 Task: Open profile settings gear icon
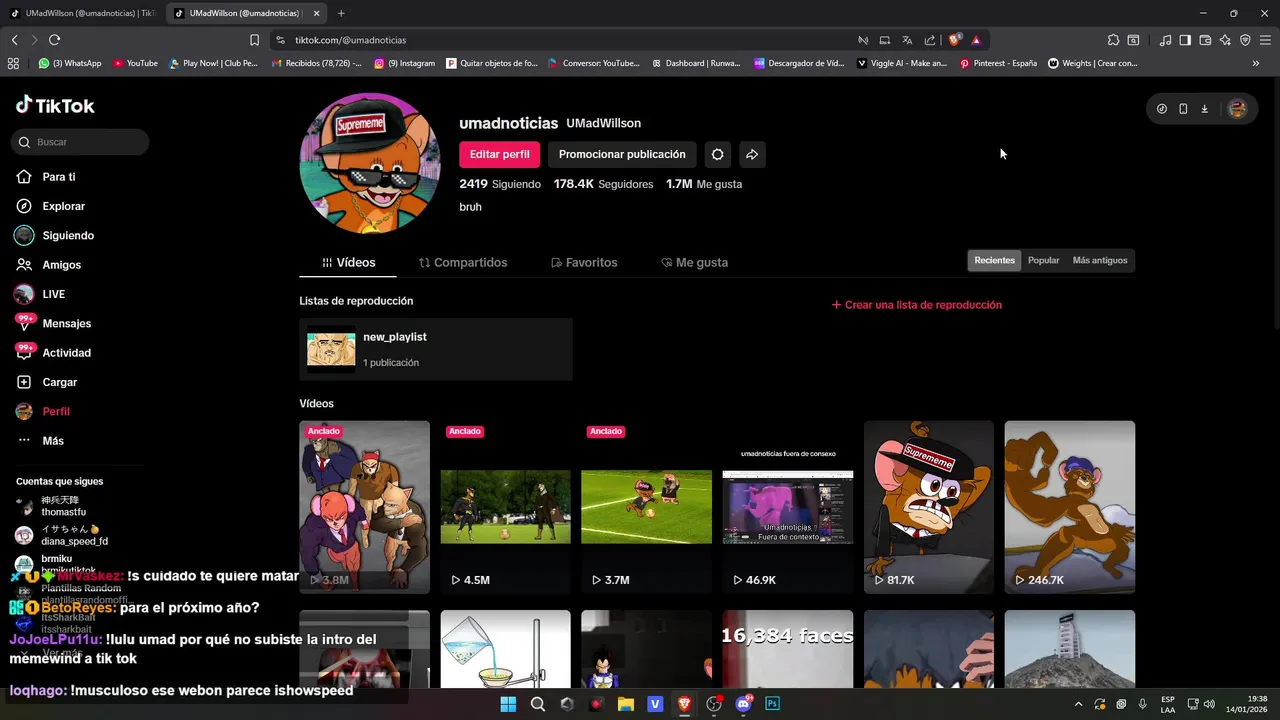(x=717, y=154)
